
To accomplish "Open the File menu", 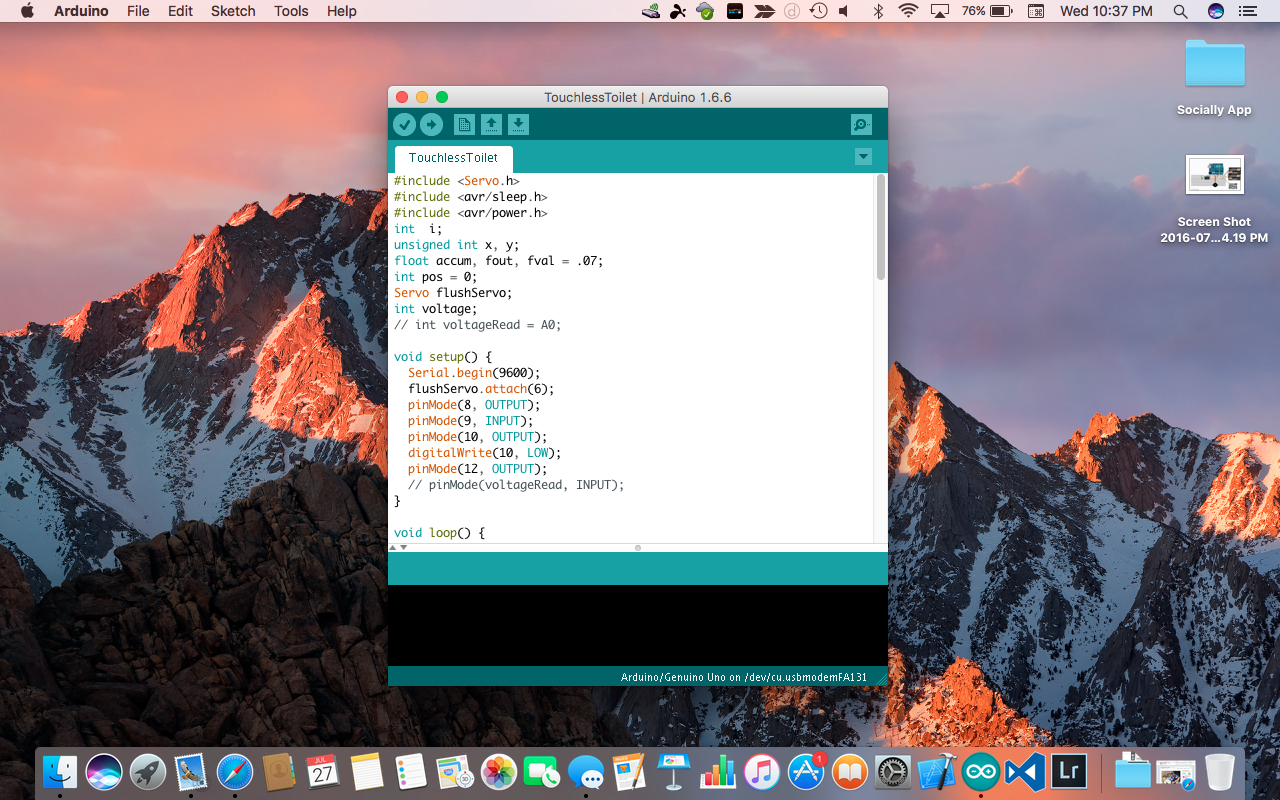I will tap(138, 11).
